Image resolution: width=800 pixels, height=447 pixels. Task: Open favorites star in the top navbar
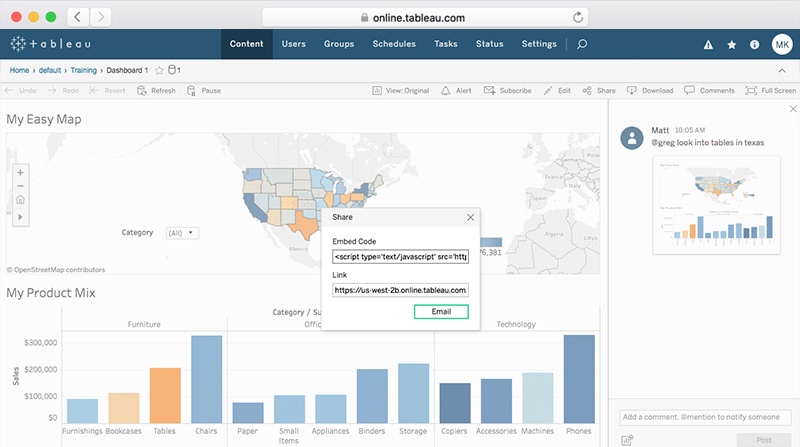coord(731,45)
